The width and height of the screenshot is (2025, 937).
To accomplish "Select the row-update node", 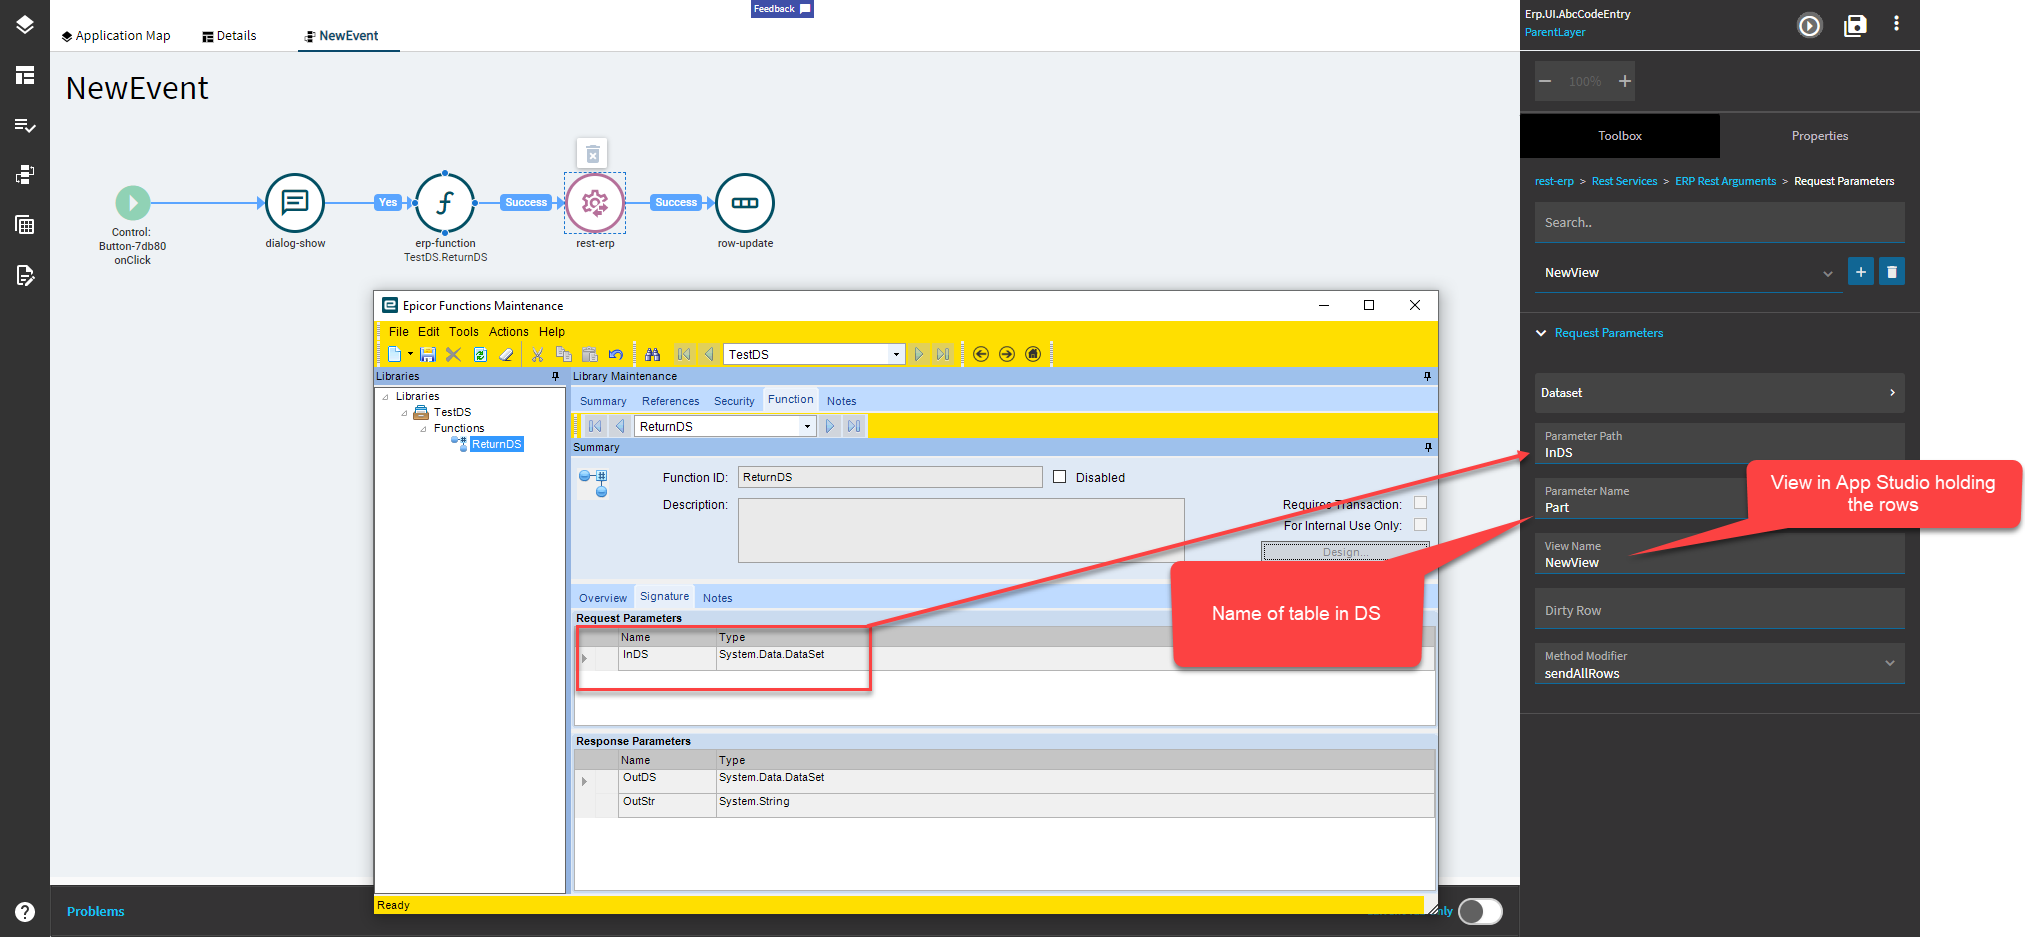I will coord(745,203).
